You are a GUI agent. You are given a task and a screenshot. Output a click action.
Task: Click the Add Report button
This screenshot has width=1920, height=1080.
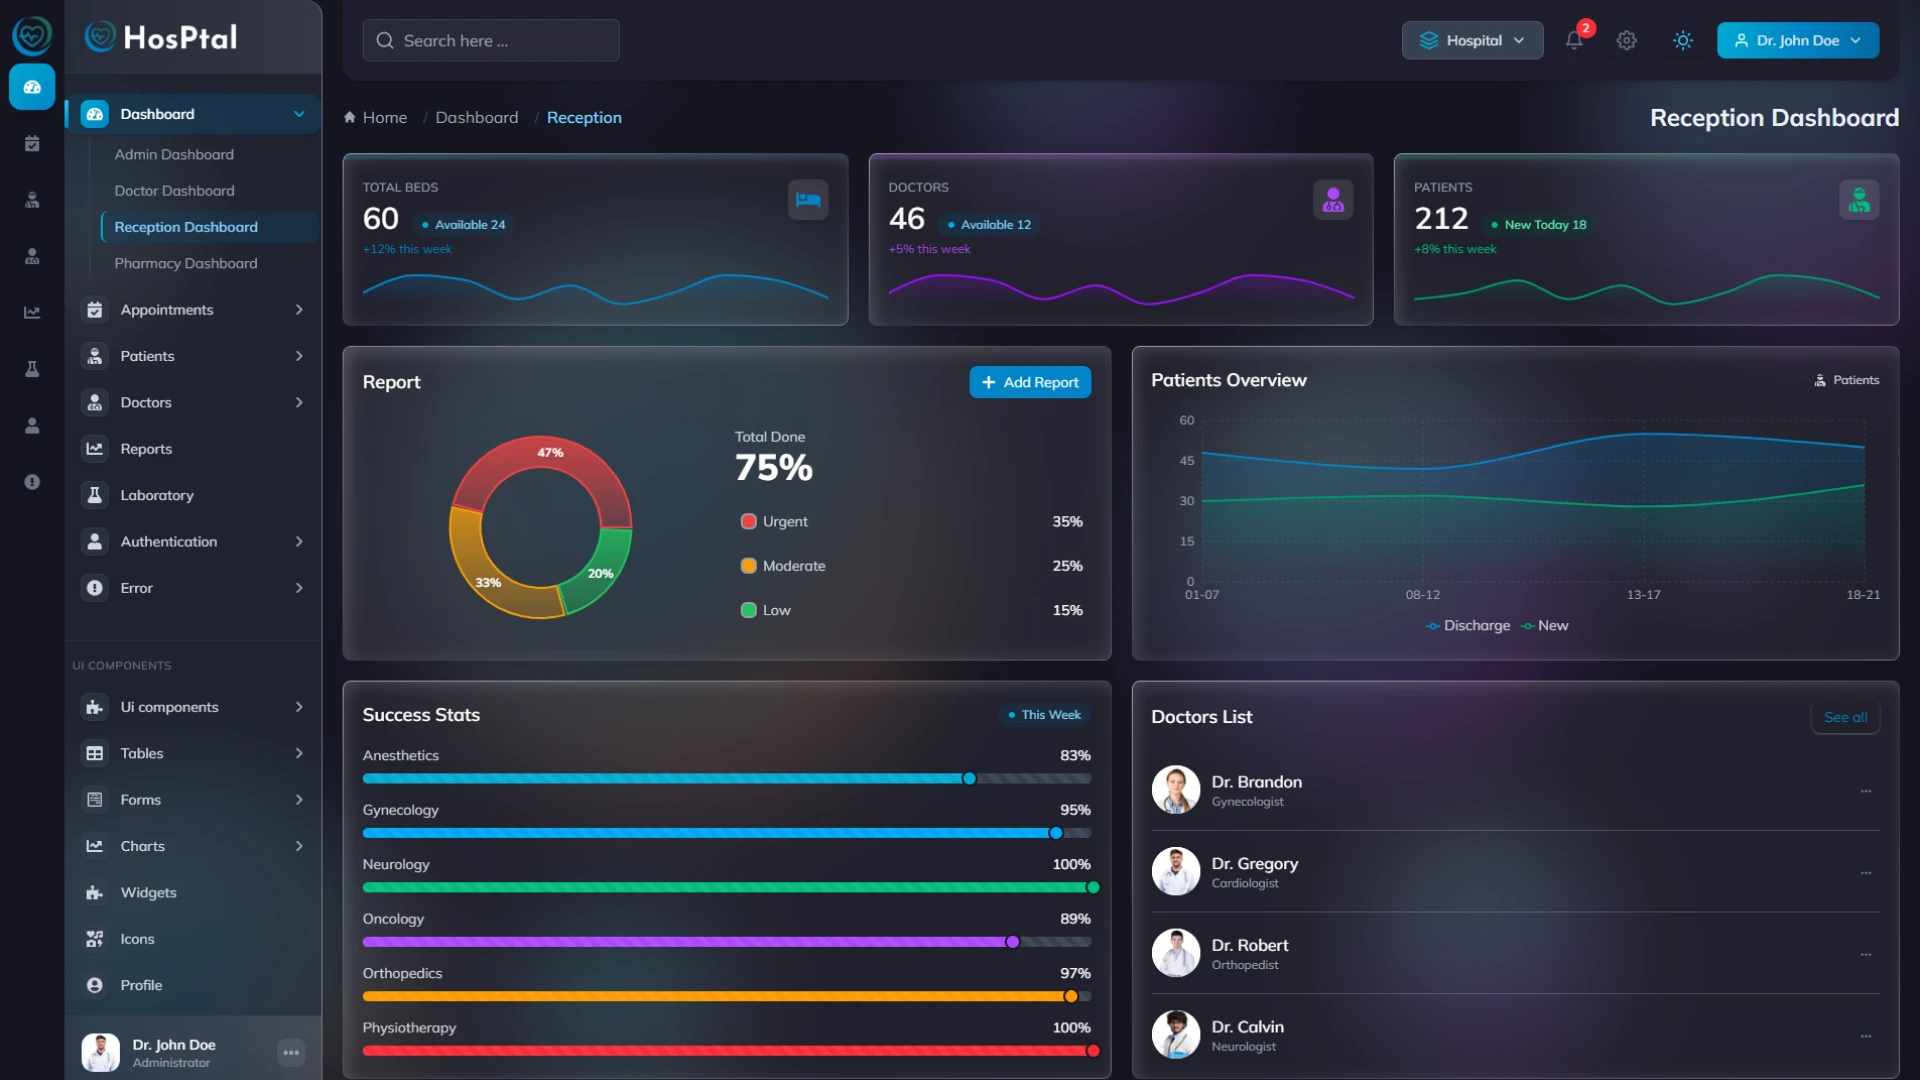pos(1030,382)
